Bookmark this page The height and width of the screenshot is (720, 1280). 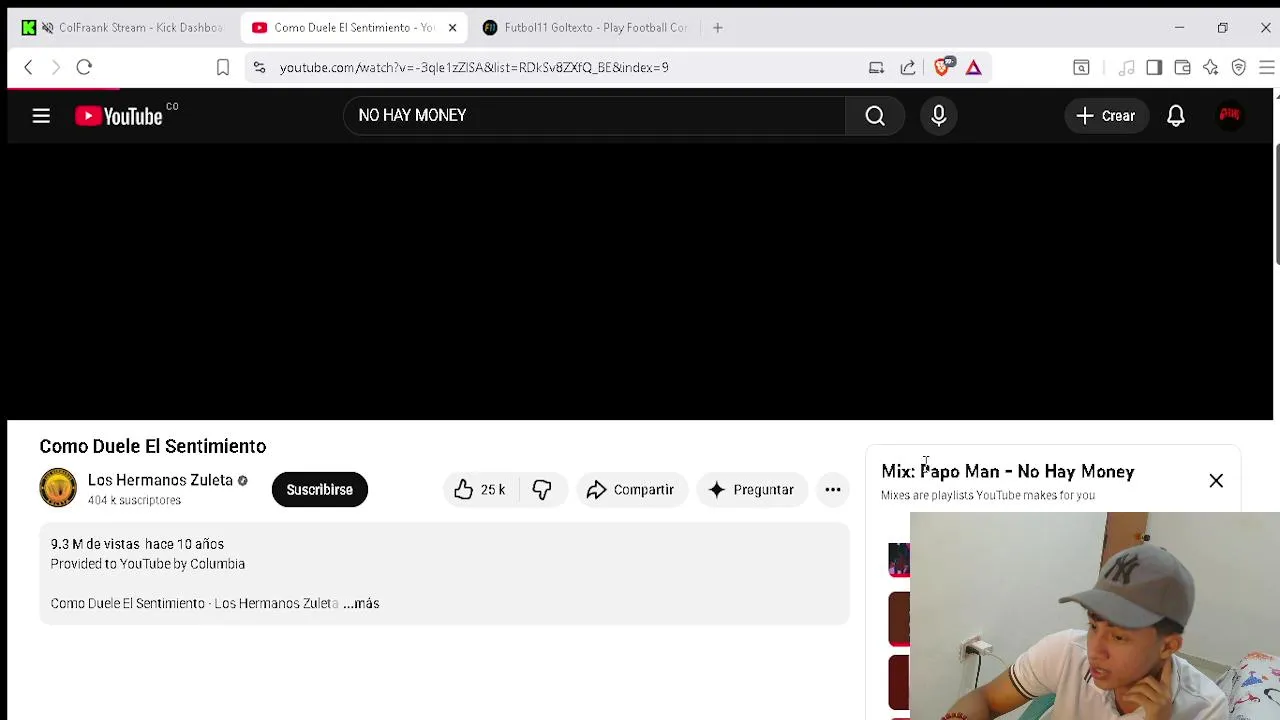(x=223, y=68)
